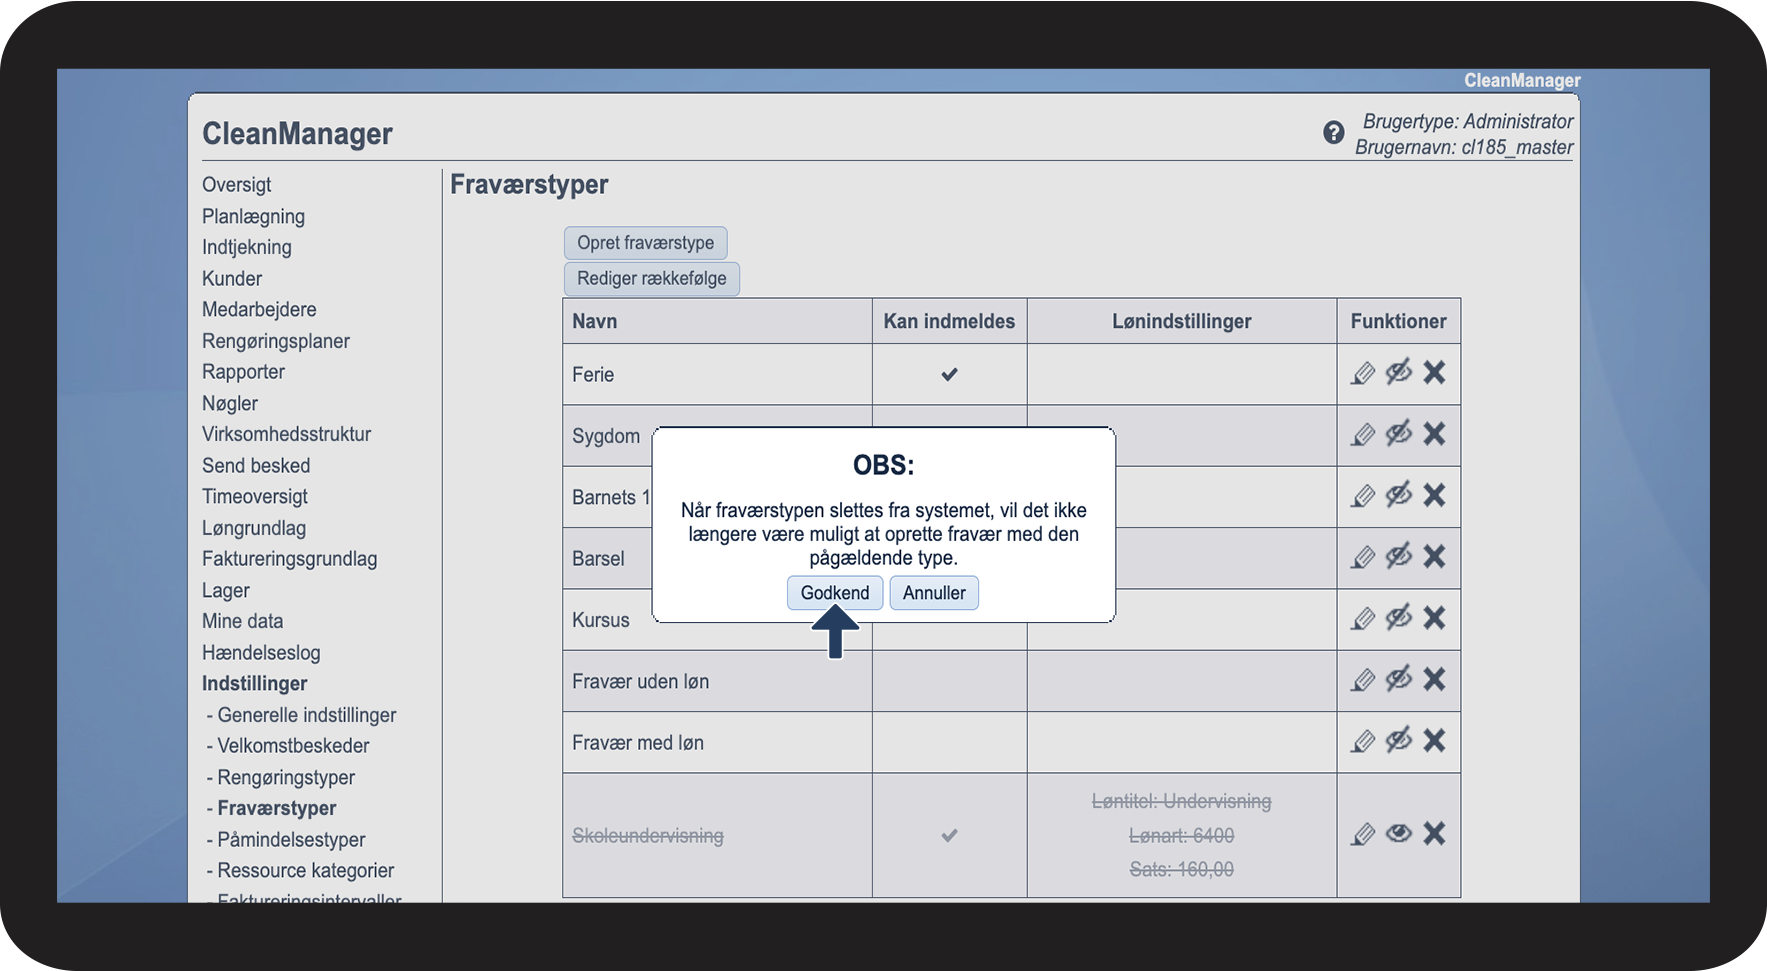Go to Rengøringsplaner in the sidebar
This screenshot has width=1767, height=971.
[276, 342]
